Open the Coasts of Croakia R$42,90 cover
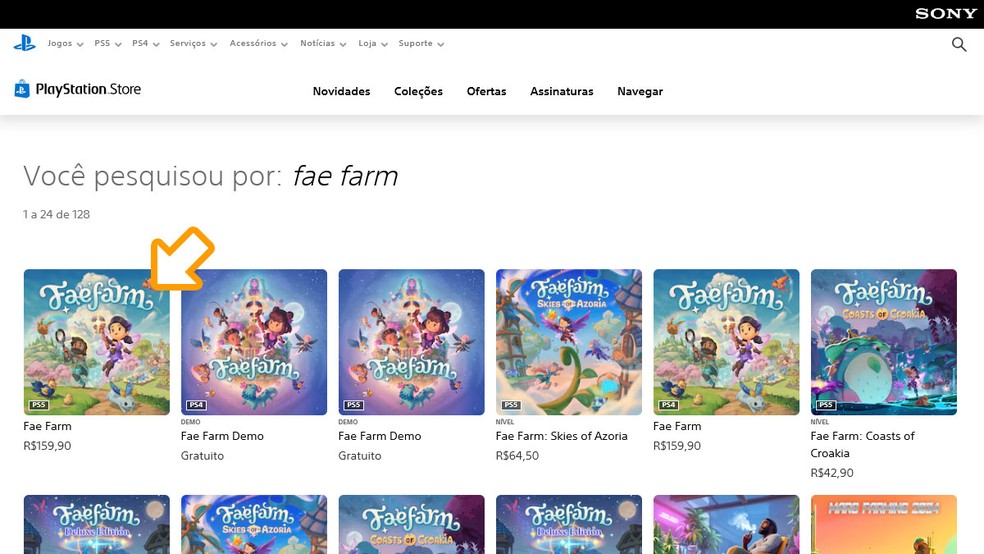 tap(884, 342)
